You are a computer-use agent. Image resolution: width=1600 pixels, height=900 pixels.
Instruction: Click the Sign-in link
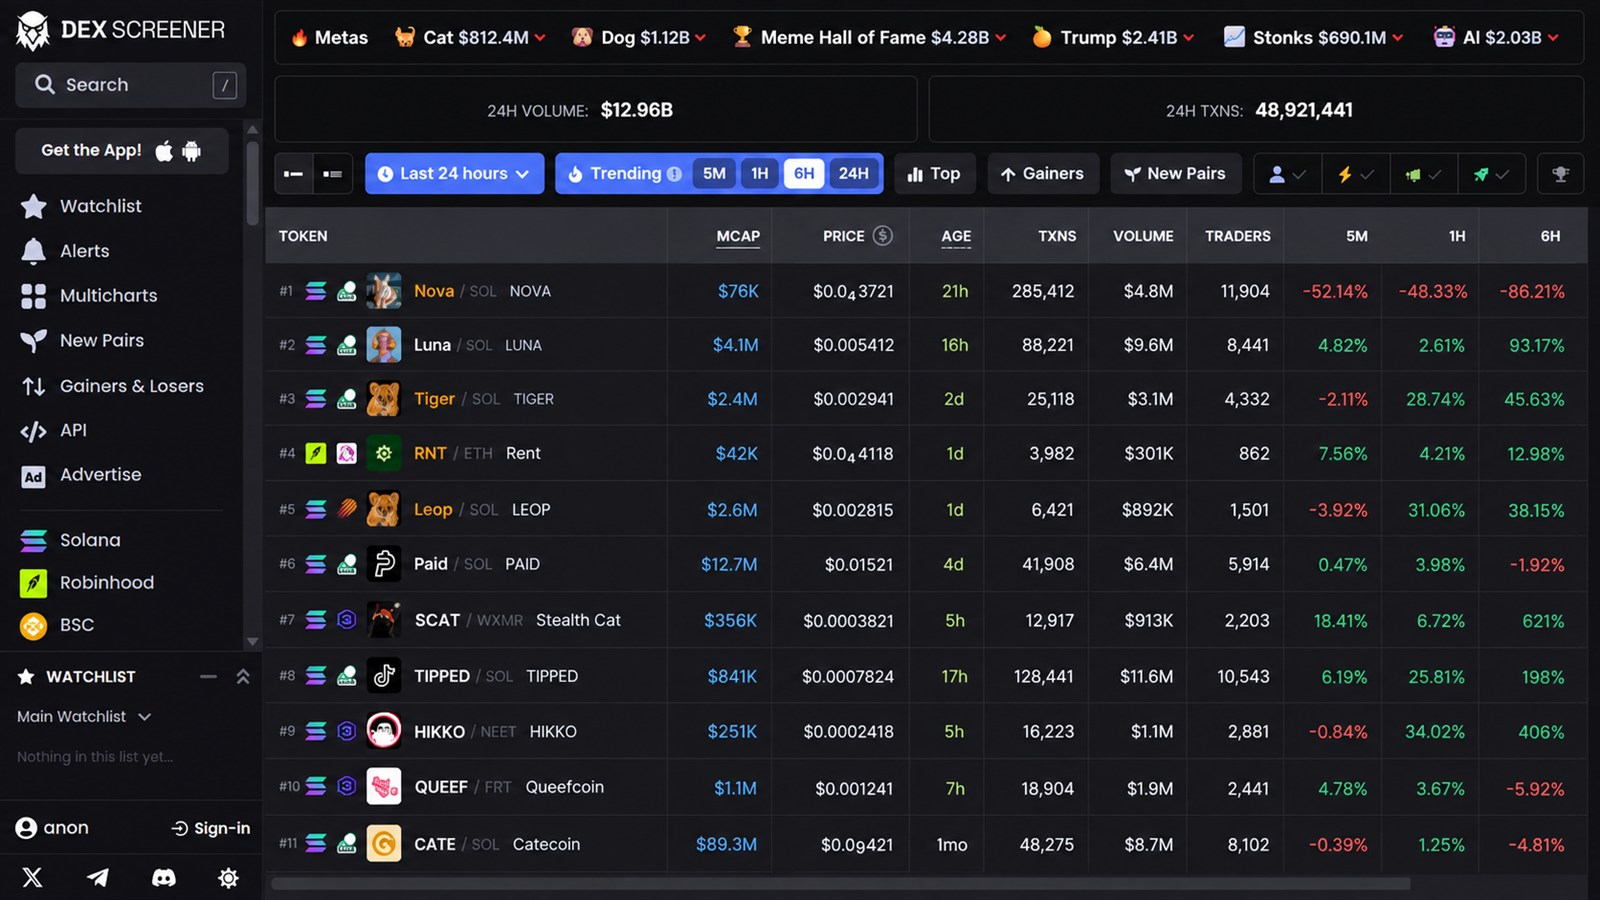point(211,828)
